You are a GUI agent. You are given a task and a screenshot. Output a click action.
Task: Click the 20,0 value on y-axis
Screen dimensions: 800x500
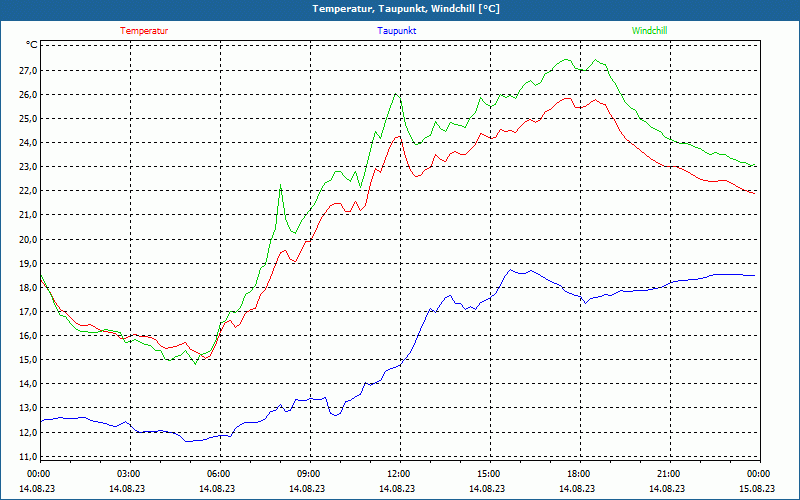point(28,239)
